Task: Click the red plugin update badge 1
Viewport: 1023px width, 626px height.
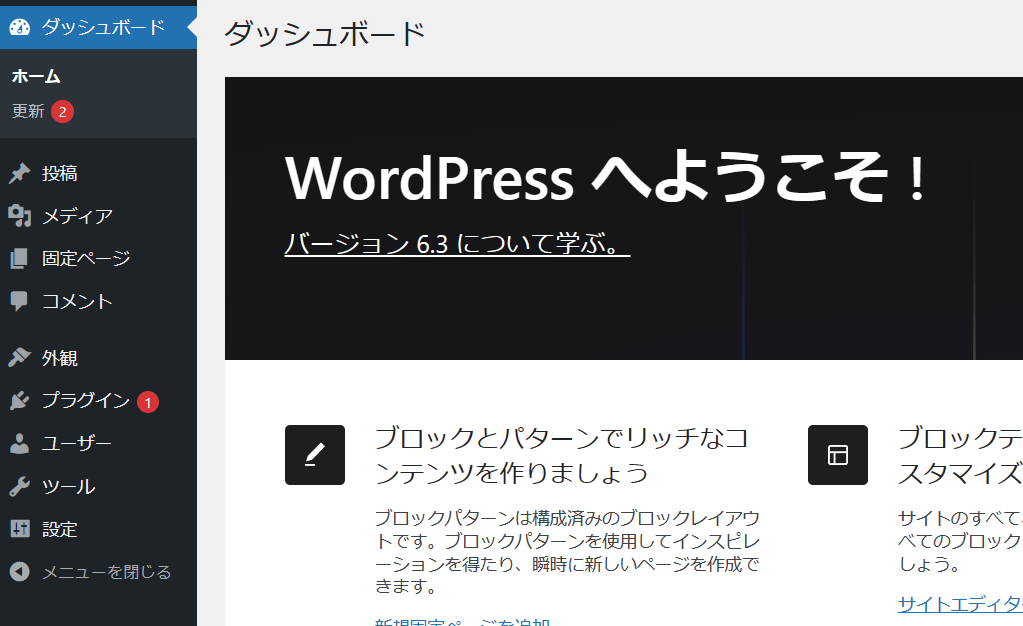Action: point(148,402)
